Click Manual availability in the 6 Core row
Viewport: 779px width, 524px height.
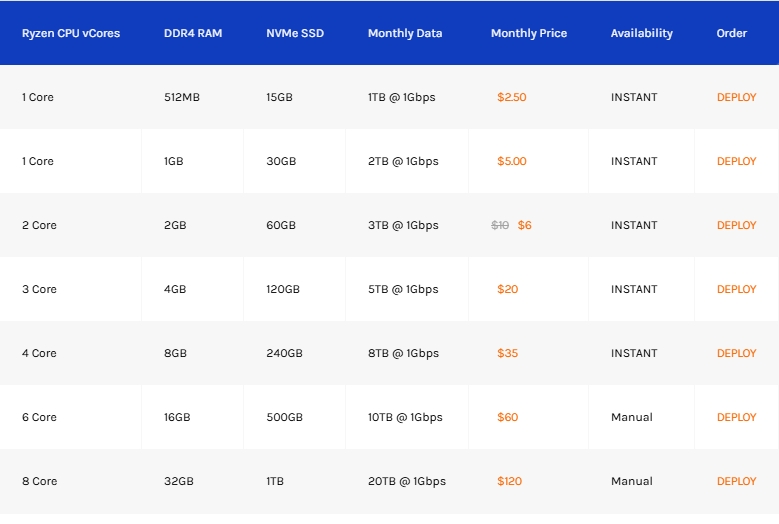(x=632, y=417)
